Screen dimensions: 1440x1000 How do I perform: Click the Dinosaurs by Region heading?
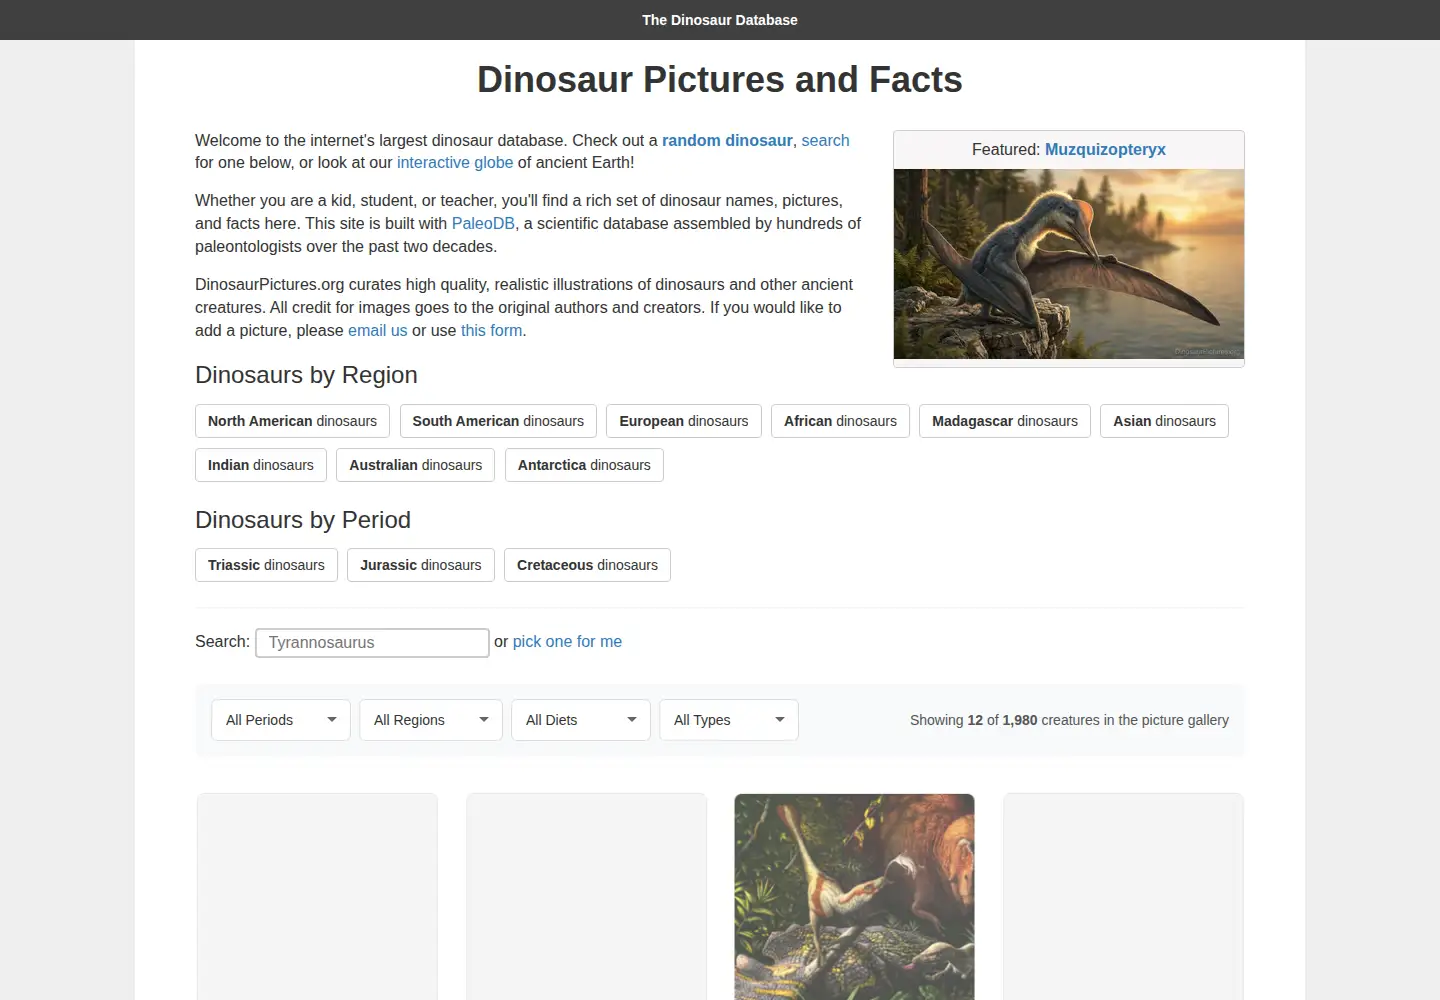pyautogui.click(x=306, y=375)
